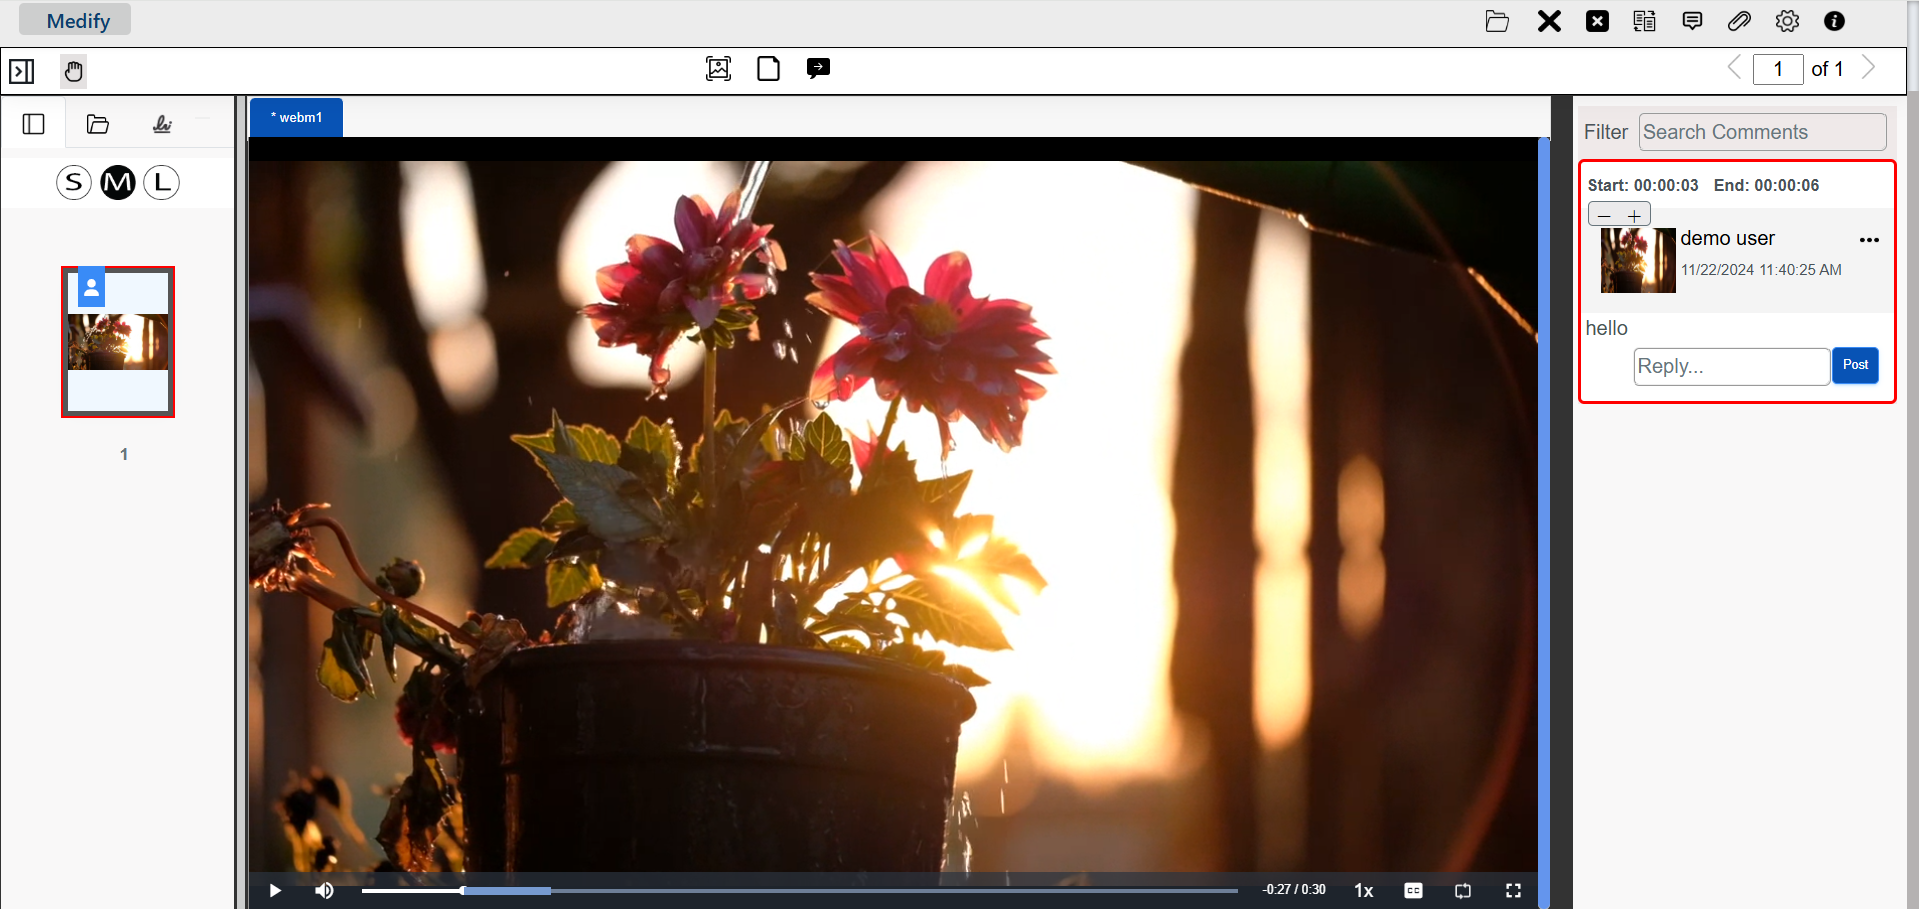
Task: Toggle the left sidebar collapse icon
Action: 22,71
